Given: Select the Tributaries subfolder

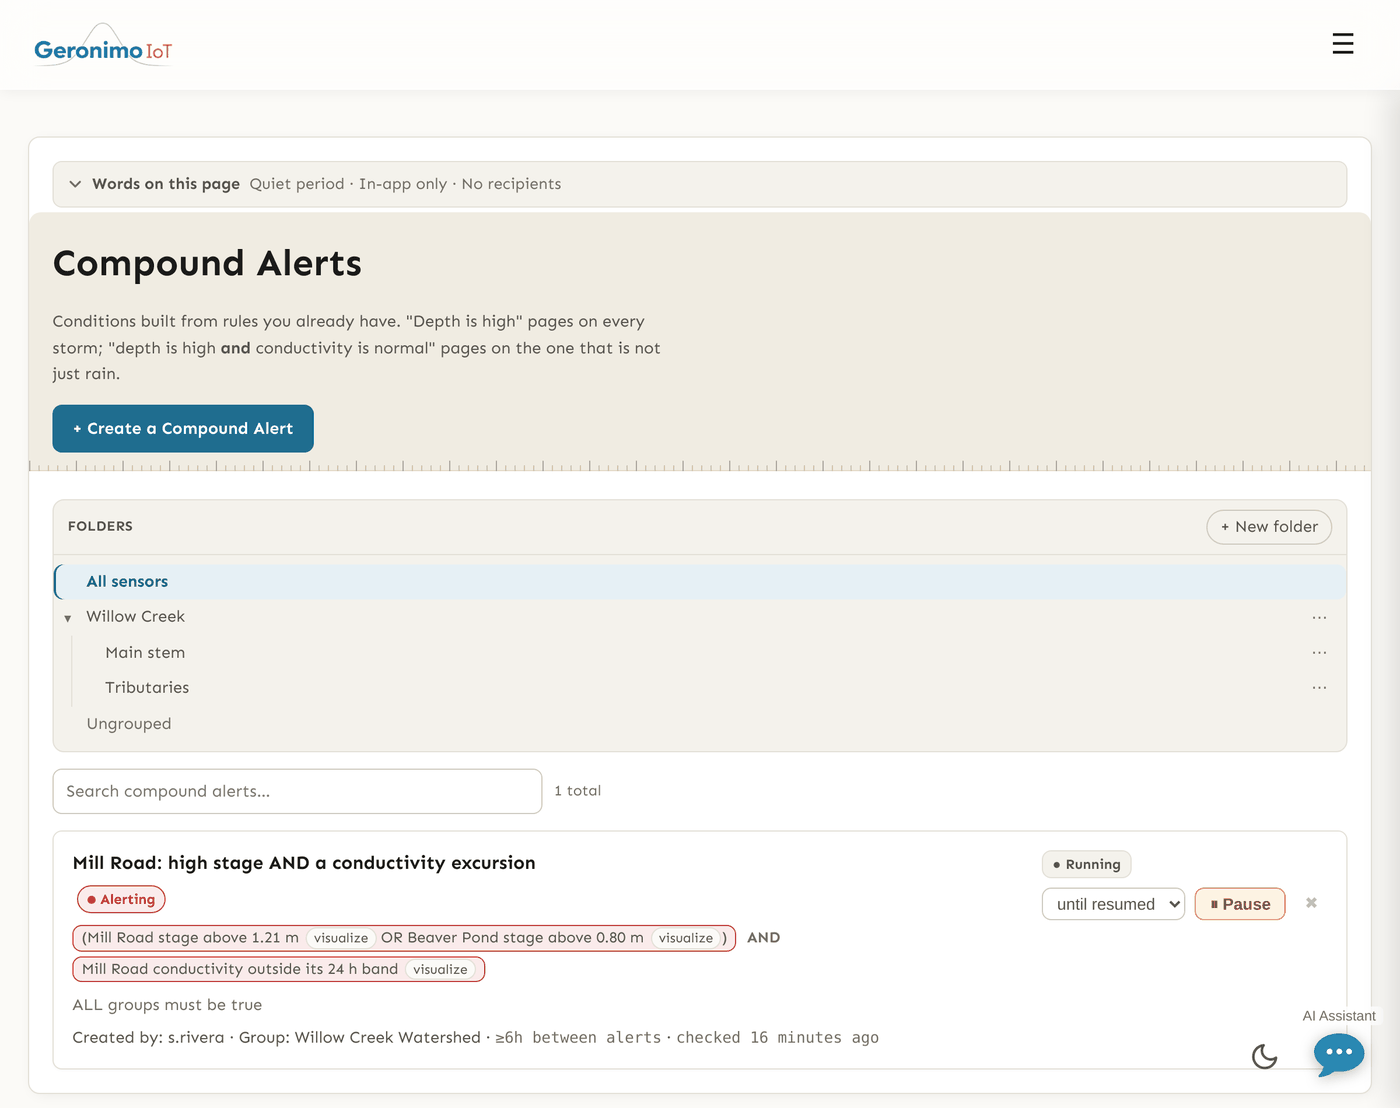Looking at the screenshot, I should coord(147,687).
